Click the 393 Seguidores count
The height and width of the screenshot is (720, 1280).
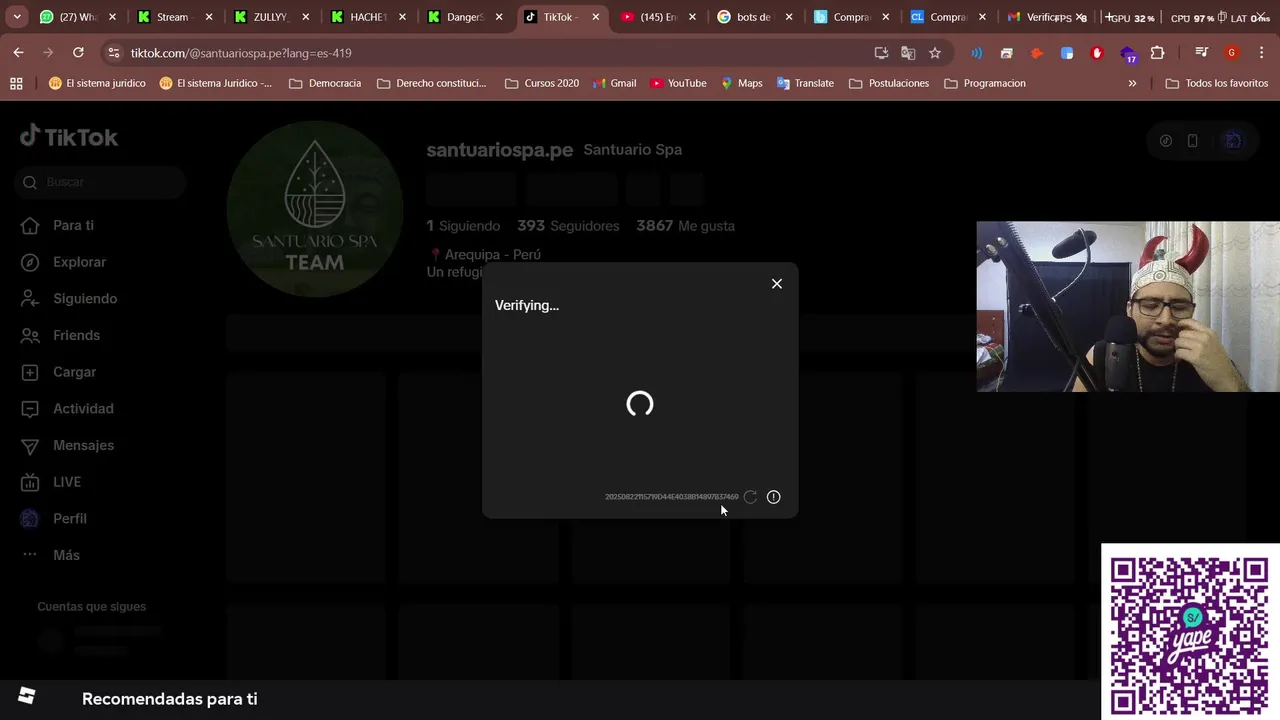568,226
